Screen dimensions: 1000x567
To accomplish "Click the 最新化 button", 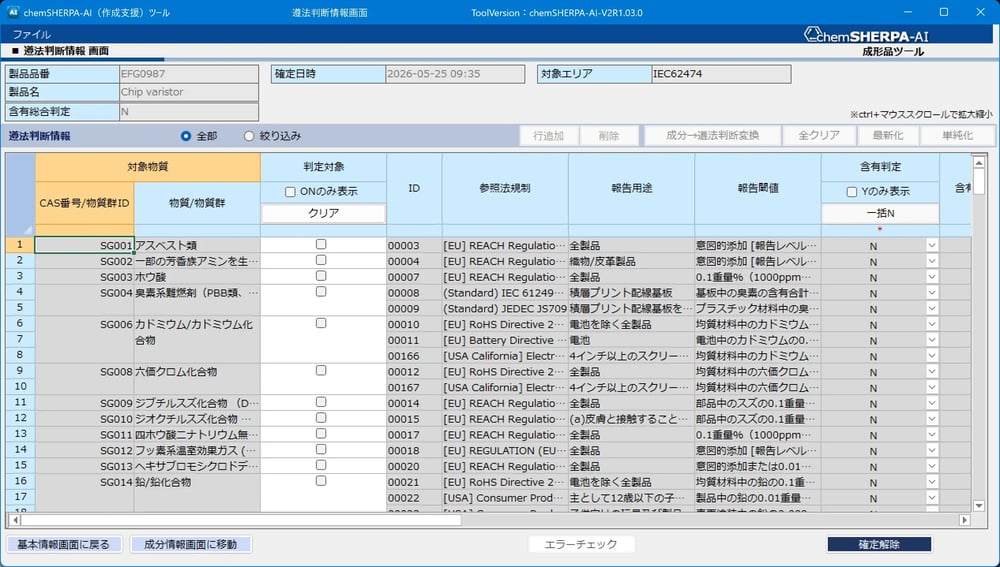I will (888, 136).
